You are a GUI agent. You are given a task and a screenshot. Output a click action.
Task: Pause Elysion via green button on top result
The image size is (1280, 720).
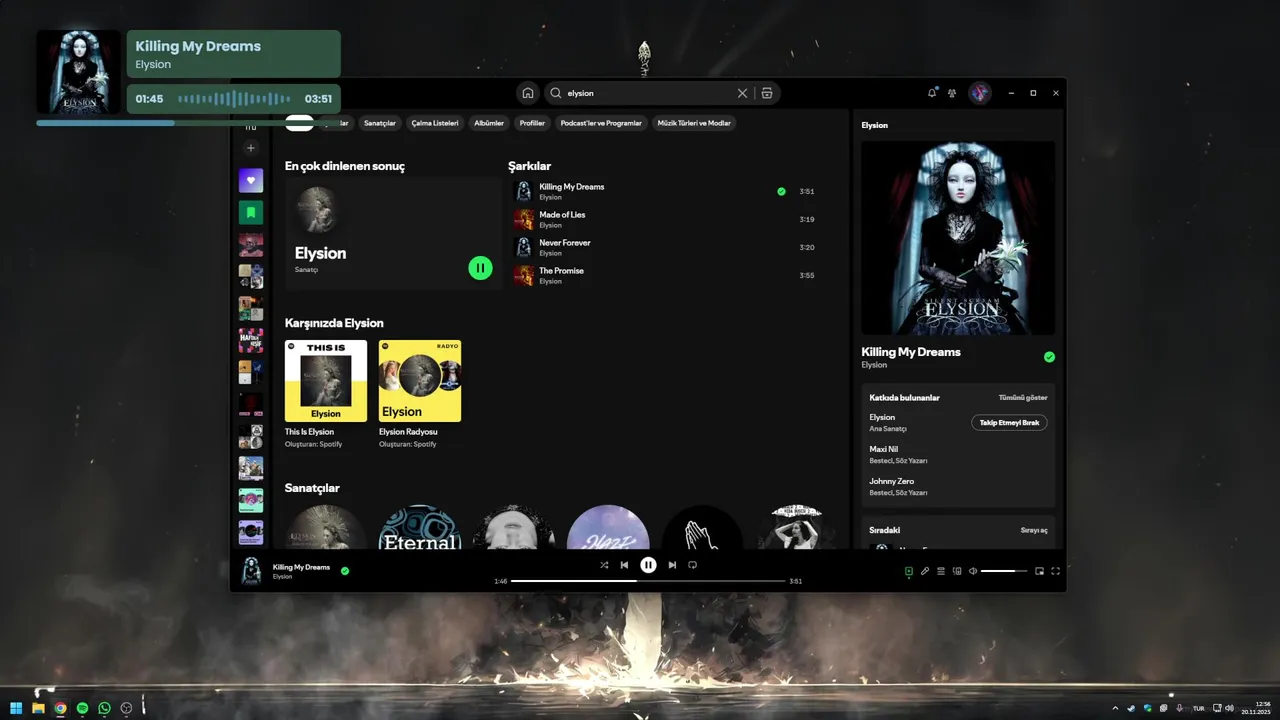[x=481, y=268]
